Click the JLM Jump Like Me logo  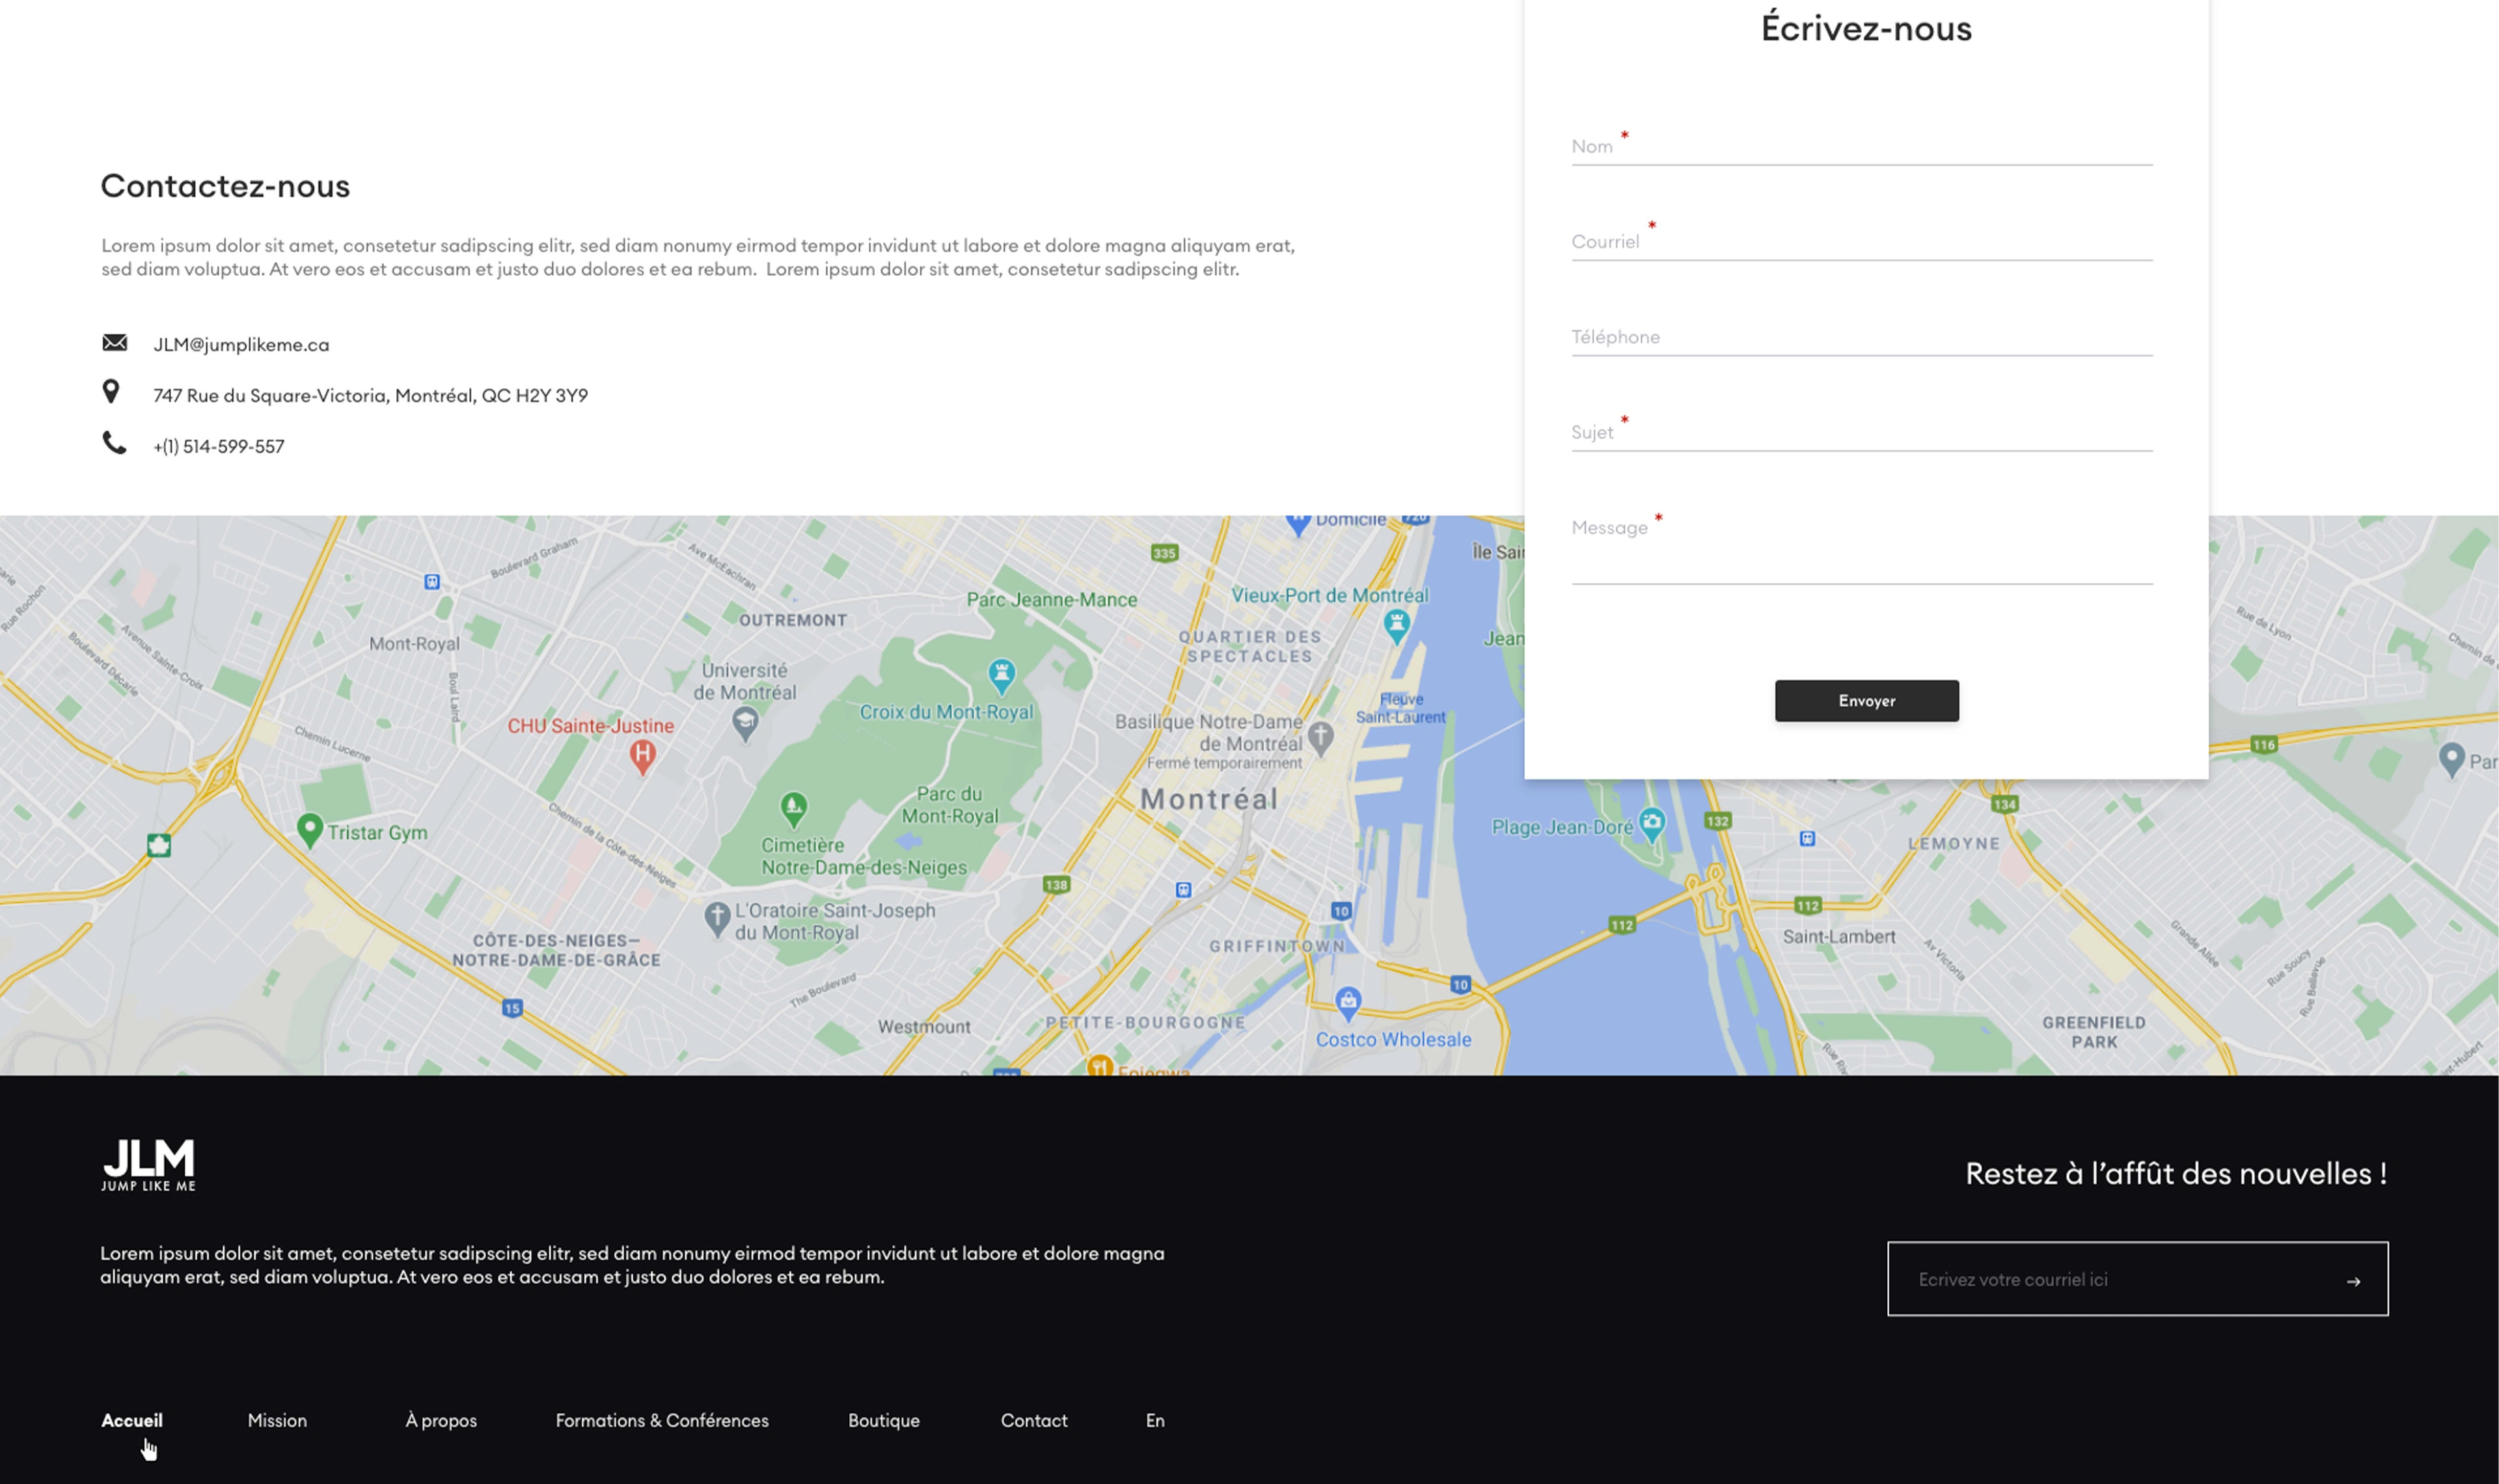(148, 1165)
